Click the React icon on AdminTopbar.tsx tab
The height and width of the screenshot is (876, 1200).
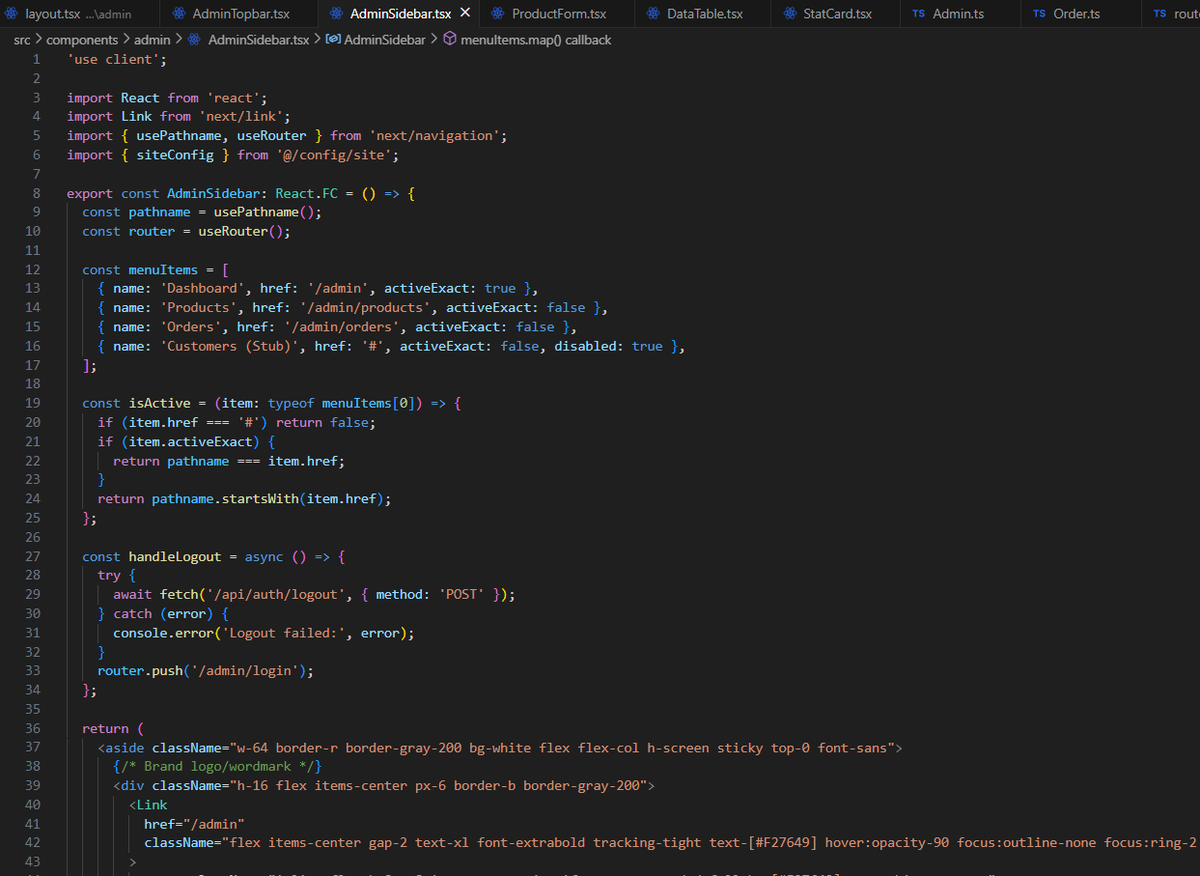click(x=179, y=14)
